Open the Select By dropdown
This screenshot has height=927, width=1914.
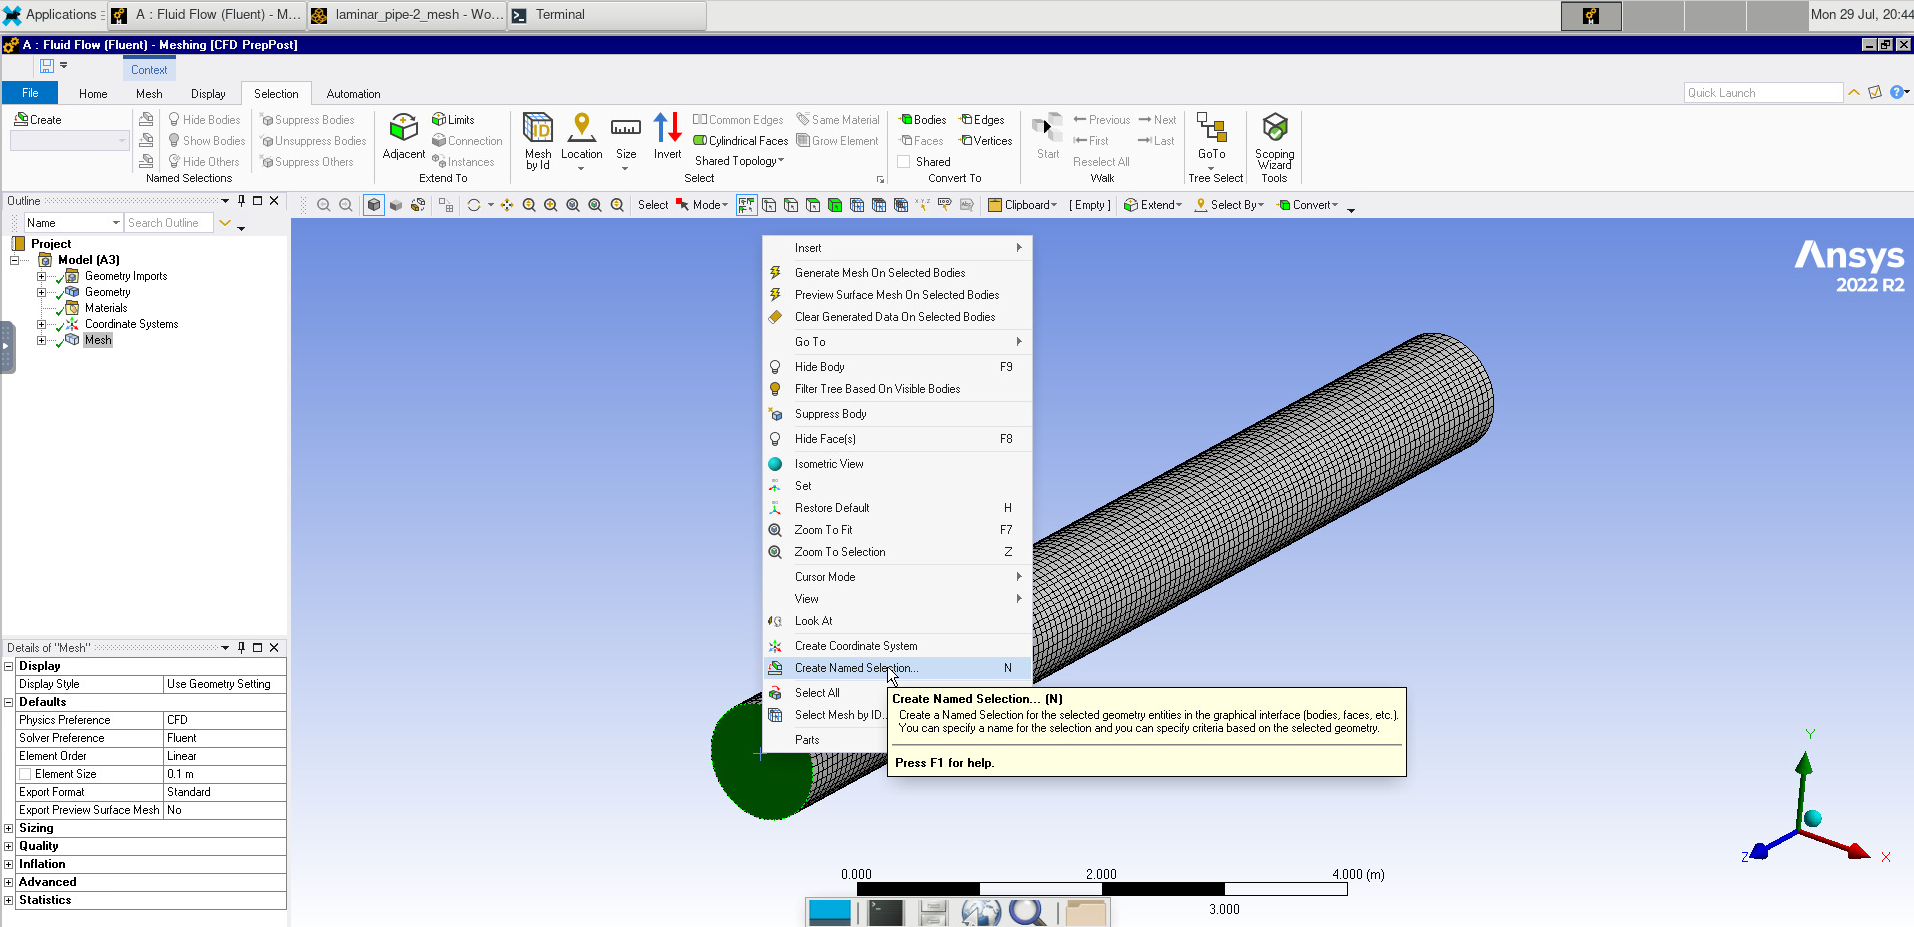(x=1230, y=205)
